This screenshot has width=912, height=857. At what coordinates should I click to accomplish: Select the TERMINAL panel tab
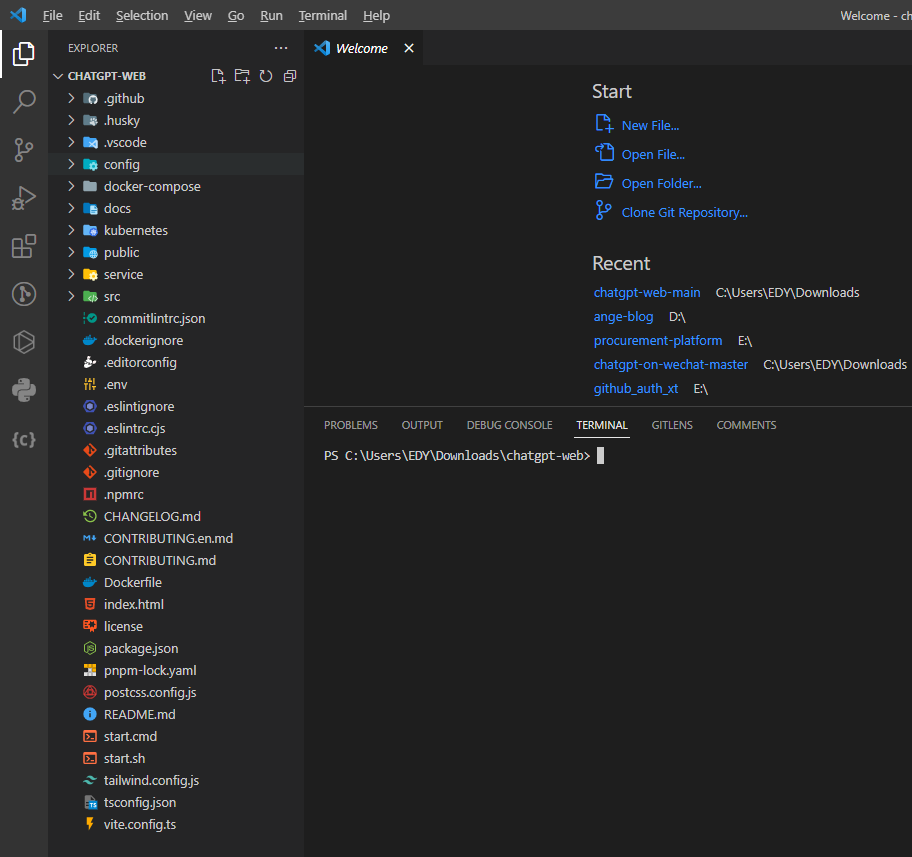pos(602,425)
